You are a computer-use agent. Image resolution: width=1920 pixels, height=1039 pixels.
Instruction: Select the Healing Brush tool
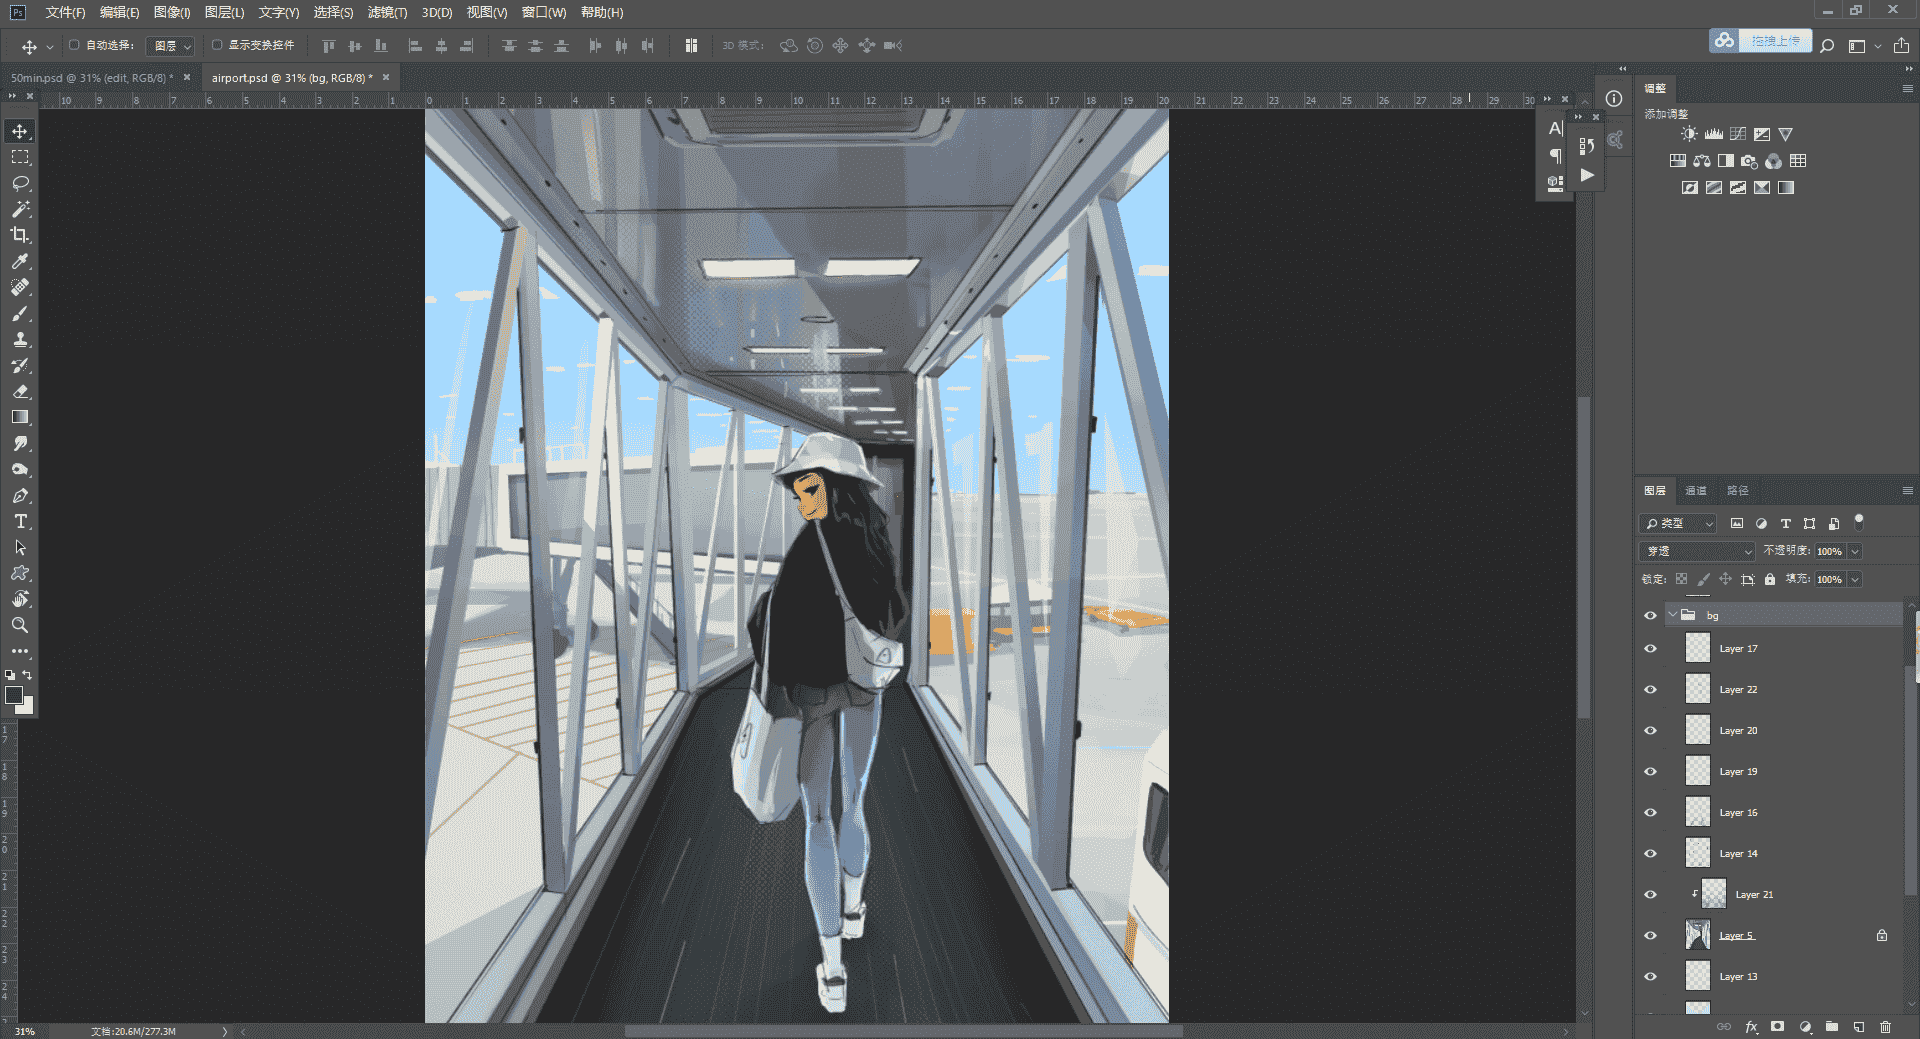click(x=20, y=287)
